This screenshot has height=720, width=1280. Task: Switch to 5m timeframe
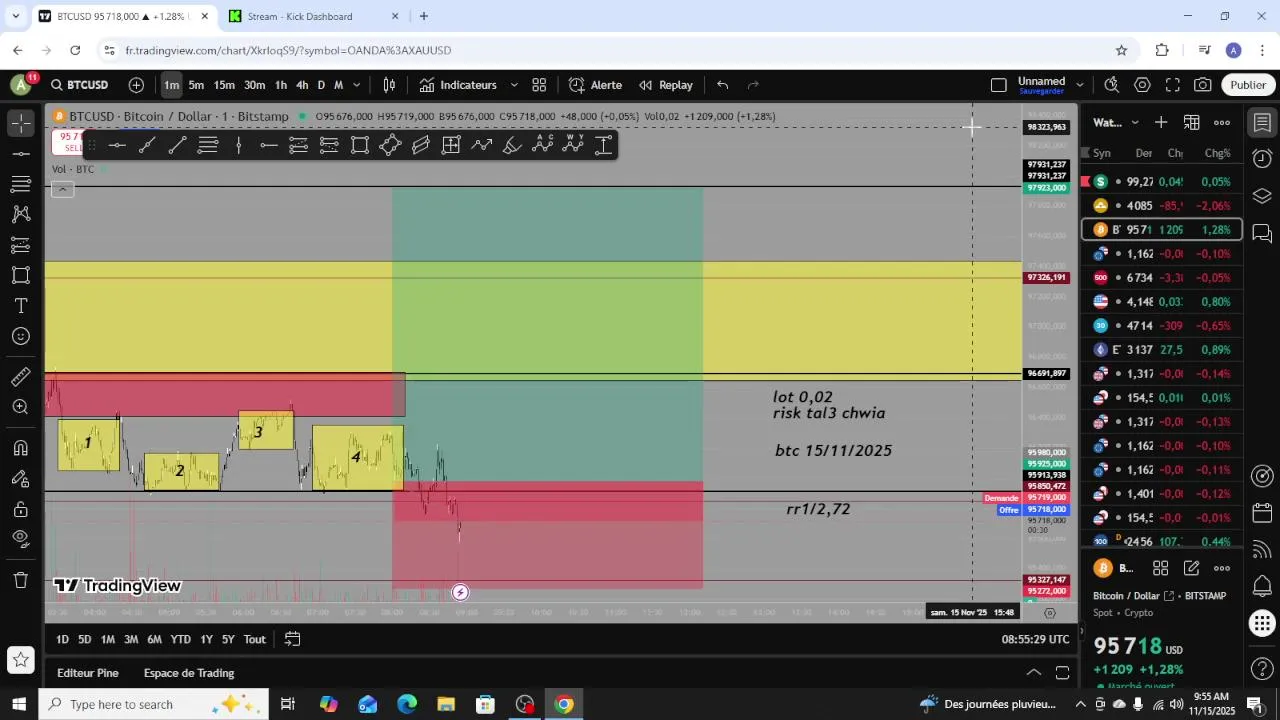tap(196, 85)
